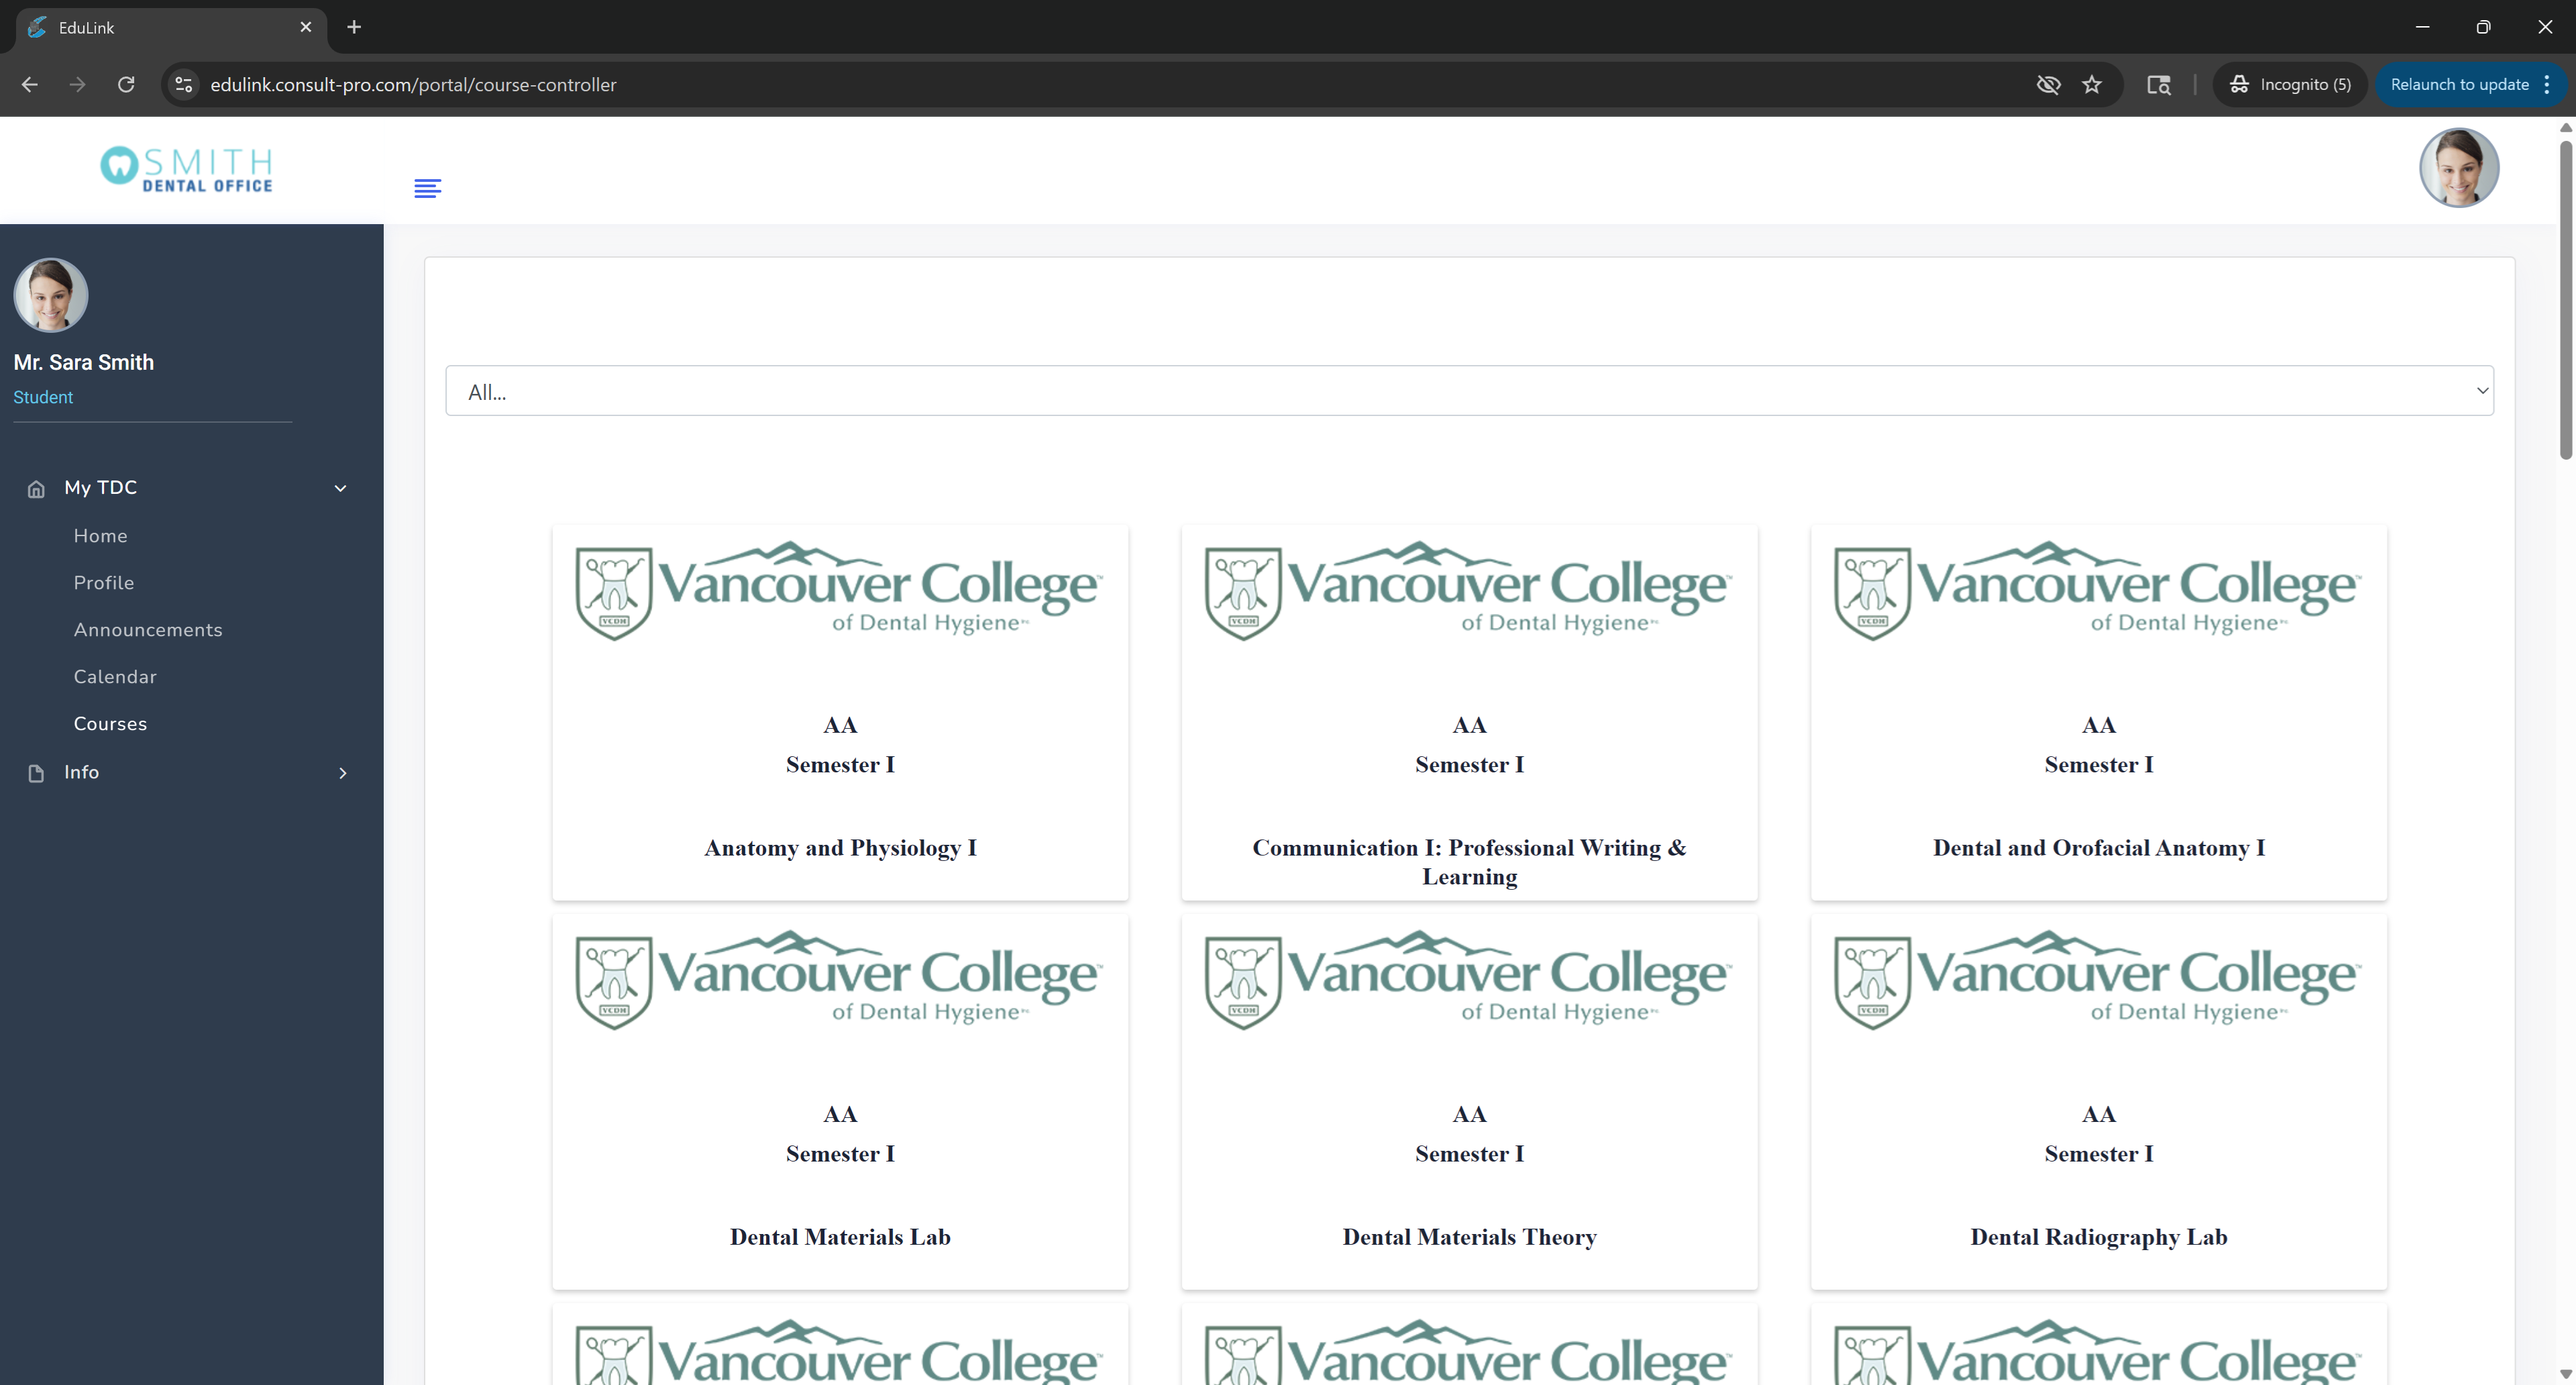Click the Info menu label
Viewport: 2576px width, 1385px height.
click(x=81, y=772)
